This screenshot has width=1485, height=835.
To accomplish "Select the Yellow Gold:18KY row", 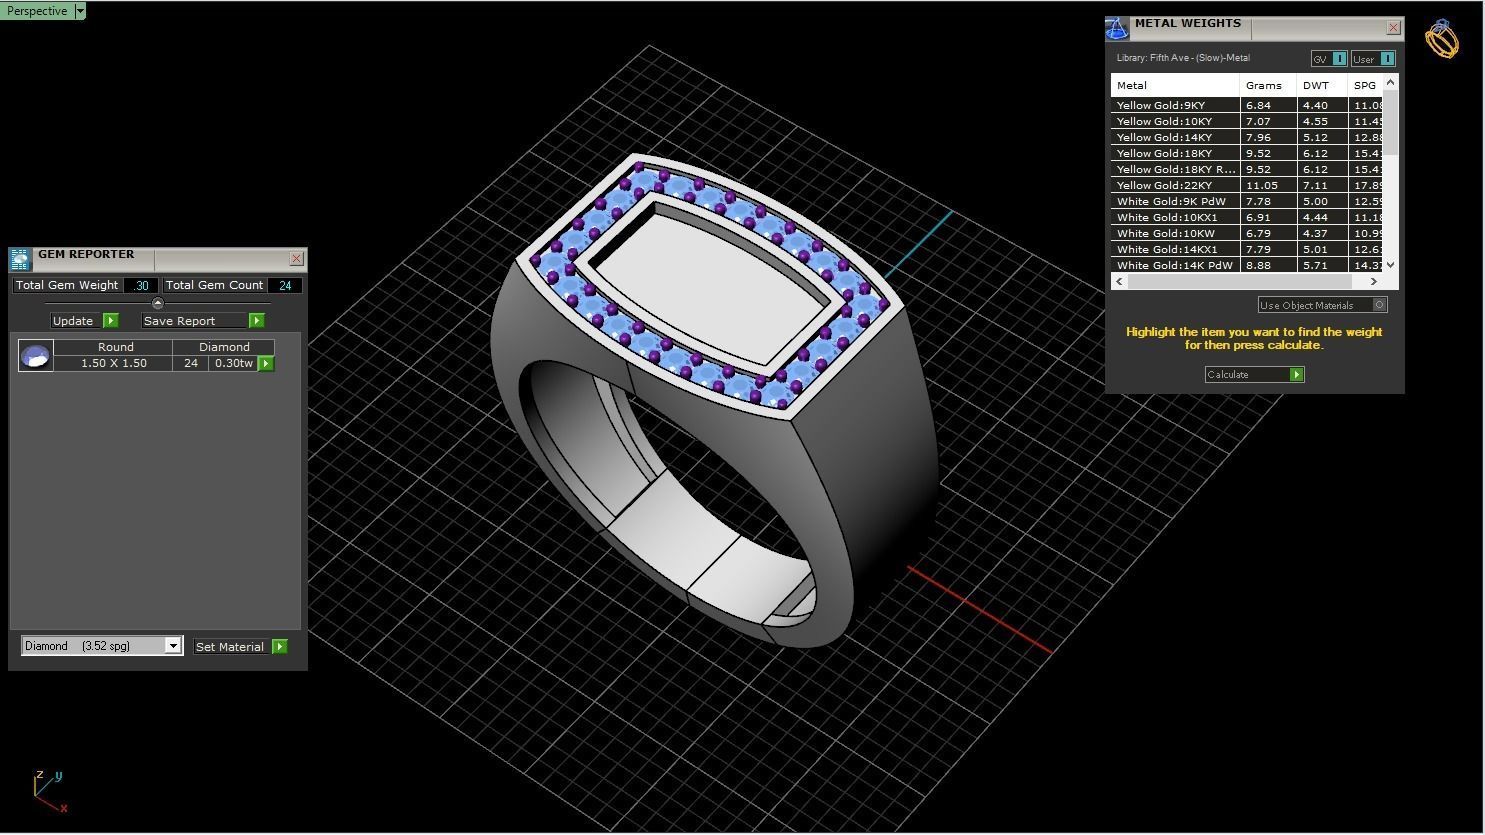I will pyautogui.click(x=1247, y=153).
